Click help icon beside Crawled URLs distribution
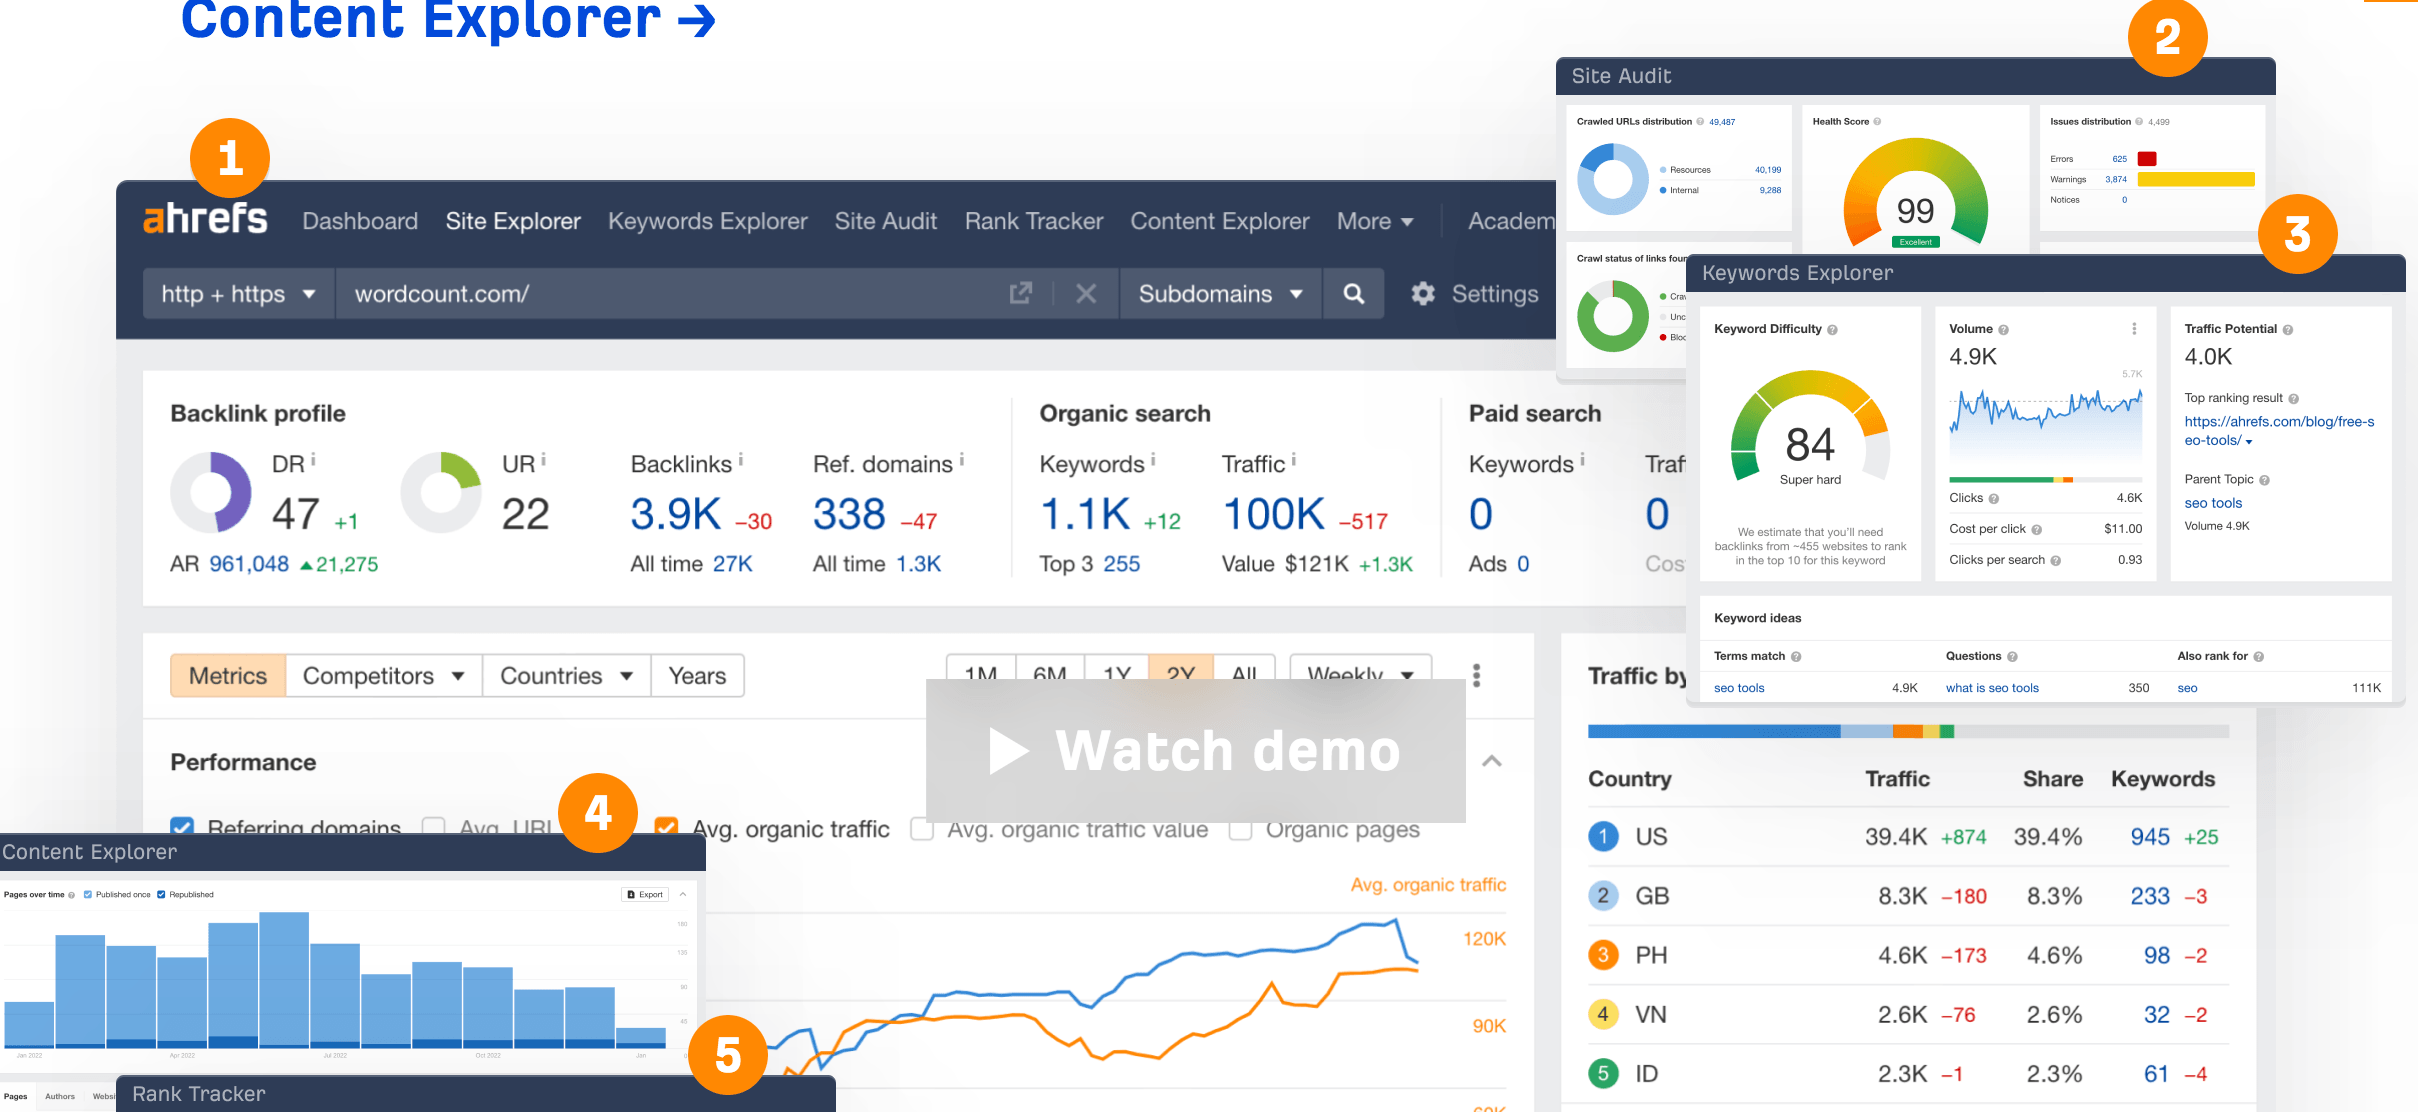The width and height of the screenshot is (2418, 1112). 1700,122
